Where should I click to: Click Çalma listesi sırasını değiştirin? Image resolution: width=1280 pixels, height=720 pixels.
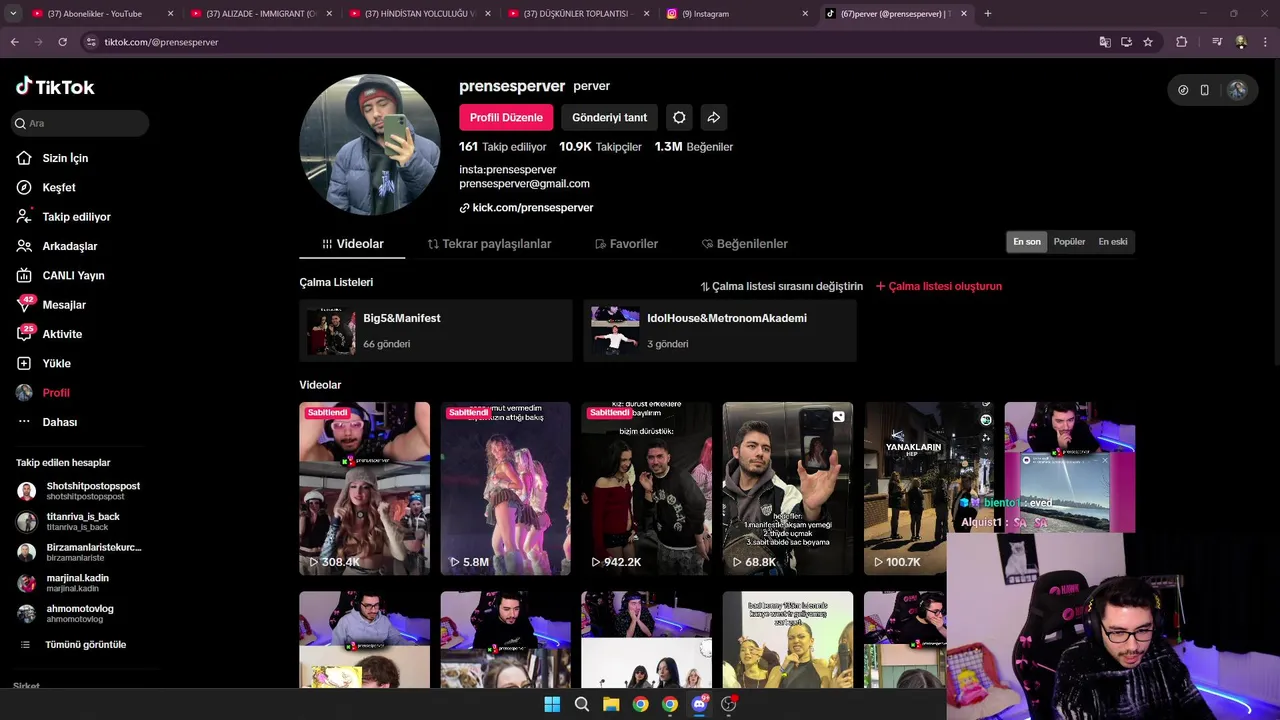pyautogui.click(x=781, y=286)
